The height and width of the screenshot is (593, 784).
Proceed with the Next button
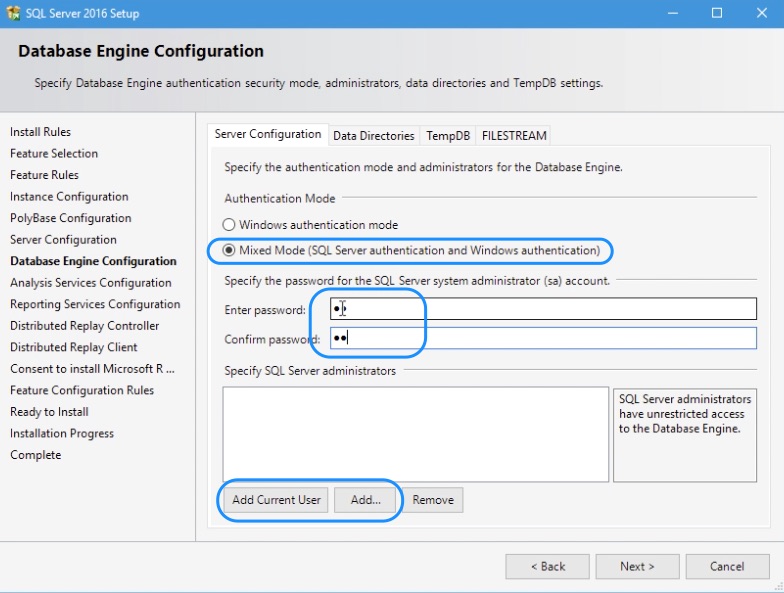tap(637, 566)
